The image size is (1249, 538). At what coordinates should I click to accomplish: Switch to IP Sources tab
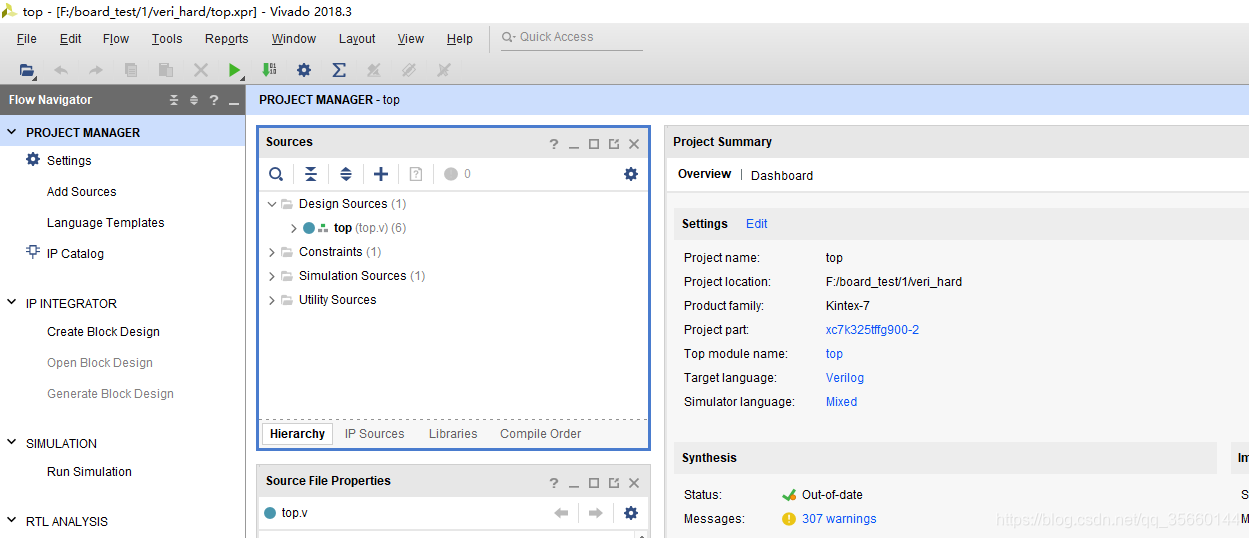(375, 434)
